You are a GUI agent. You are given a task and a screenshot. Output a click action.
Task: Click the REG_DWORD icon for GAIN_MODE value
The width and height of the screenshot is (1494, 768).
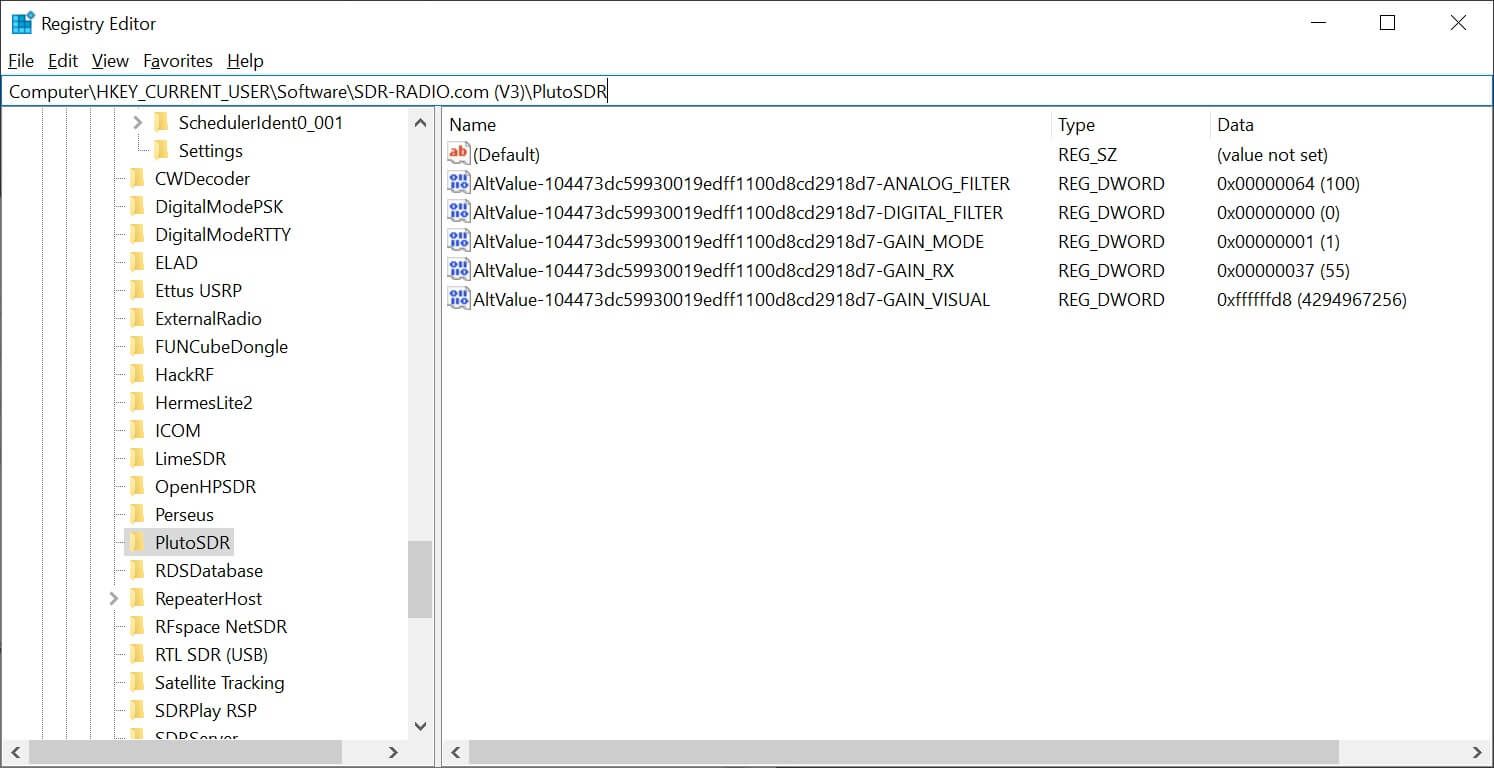[x=458, y=241]
